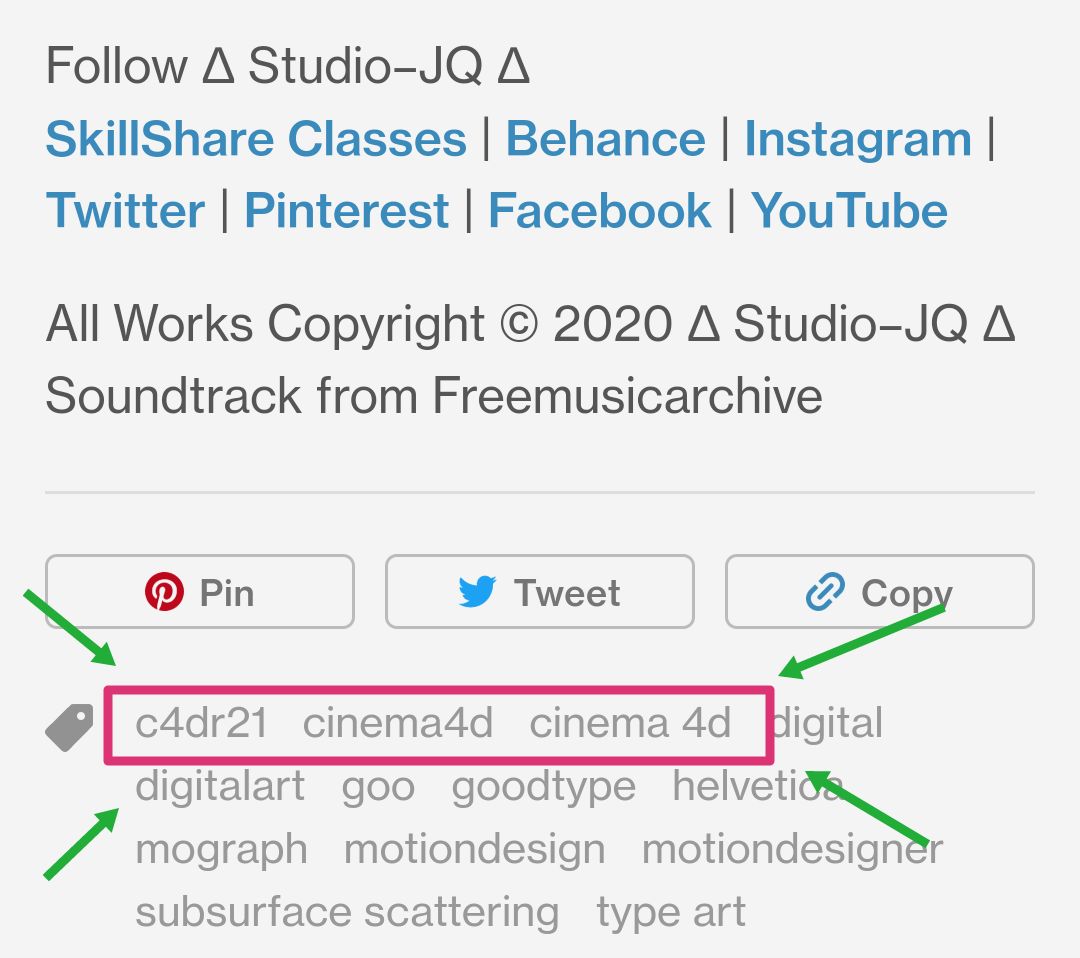Viewport: 1080px width, 958px height.
Task: Select the subsurface scattering tag
Action: 347,913
